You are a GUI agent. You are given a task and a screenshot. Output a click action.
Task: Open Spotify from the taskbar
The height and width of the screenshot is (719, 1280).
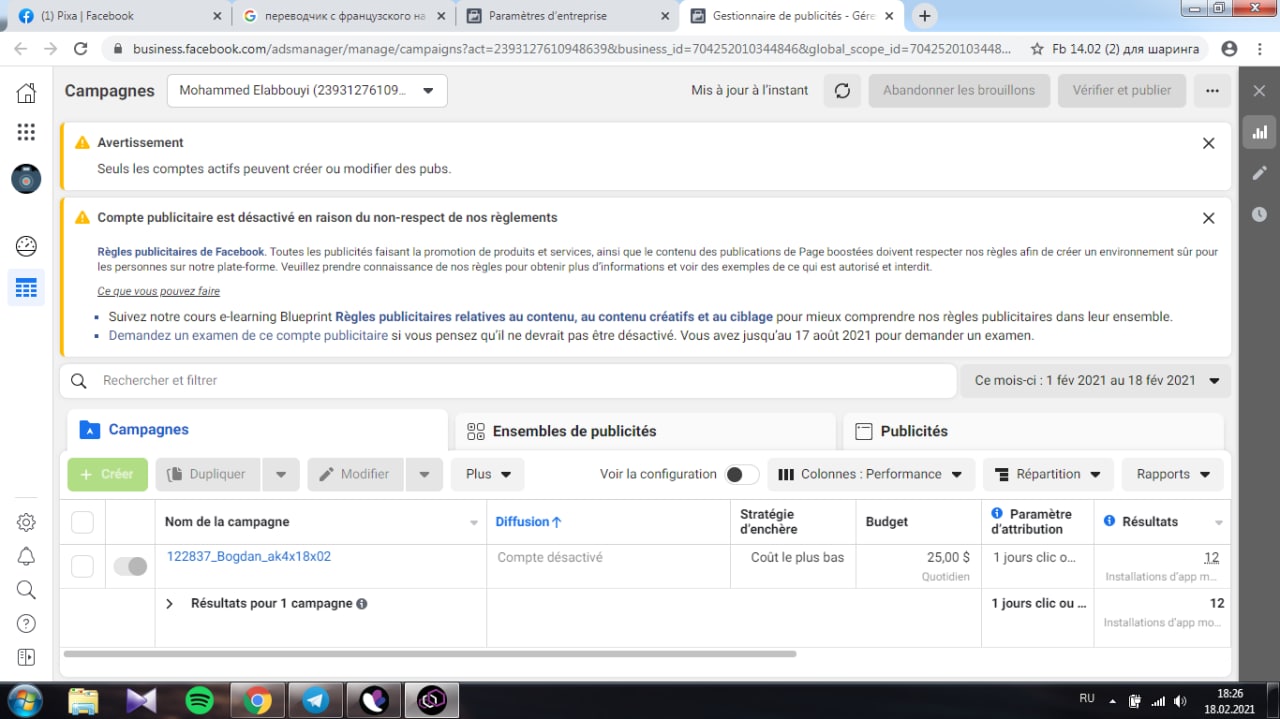(200, 700)
